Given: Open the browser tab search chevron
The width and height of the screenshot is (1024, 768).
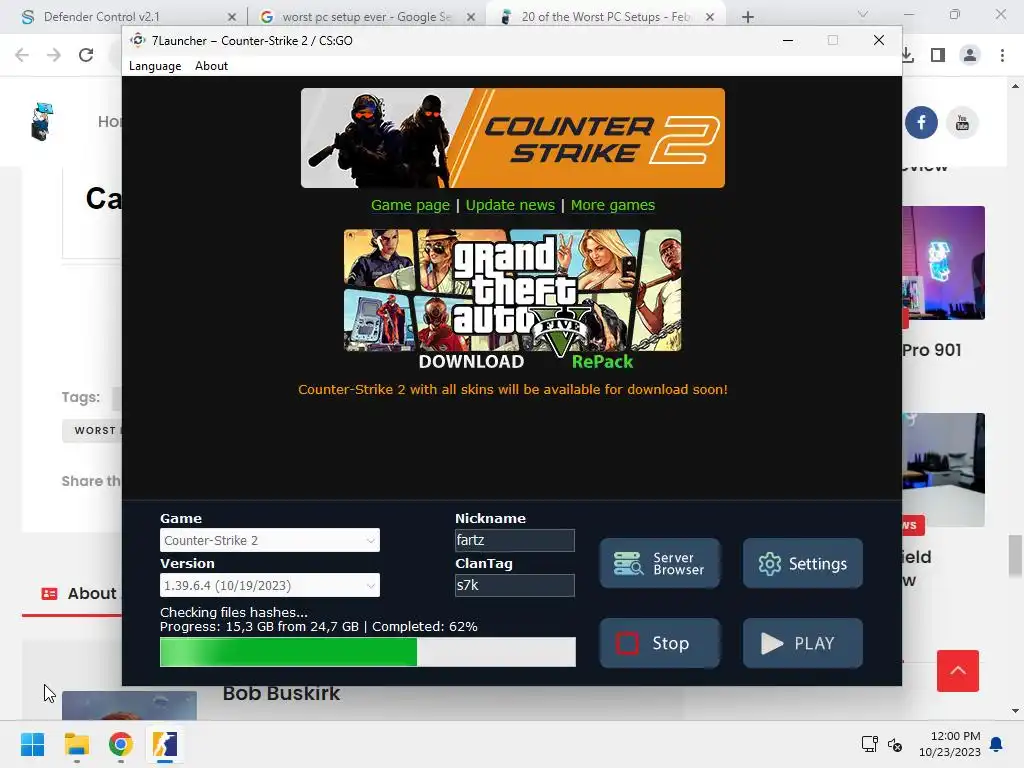Looking at the screenshot, I should [x=863, y=14].
